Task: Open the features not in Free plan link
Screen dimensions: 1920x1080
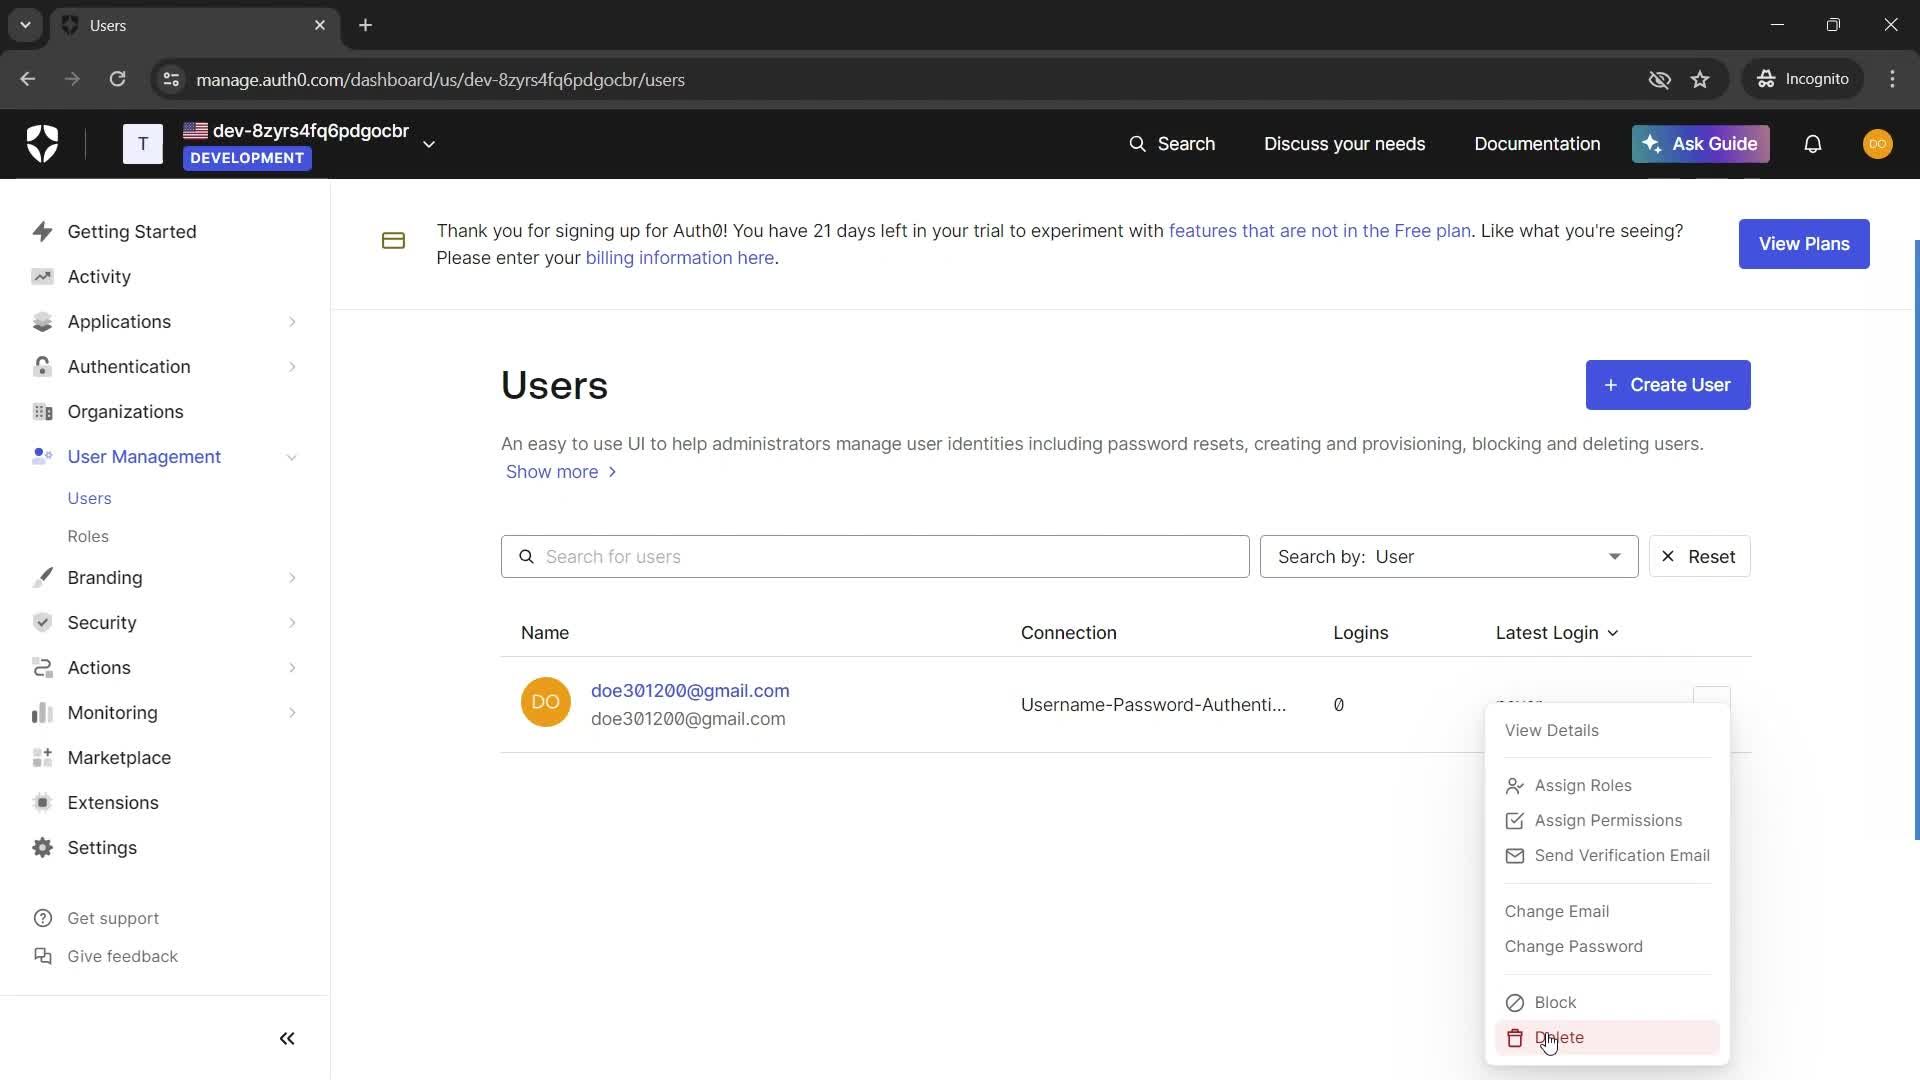Action: pyautogui.click(x=1320, y=231)
